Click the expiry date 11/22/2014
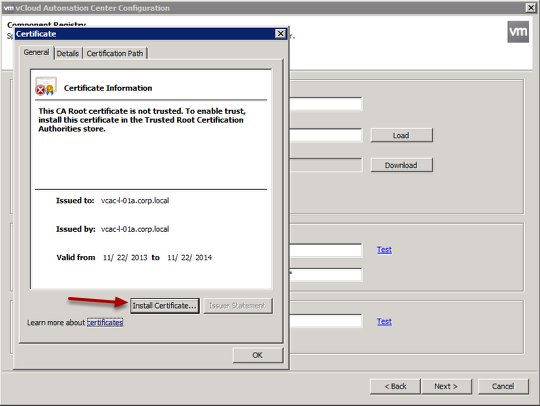The height and width of the screenshot is (406, 540). click(189, 258)
